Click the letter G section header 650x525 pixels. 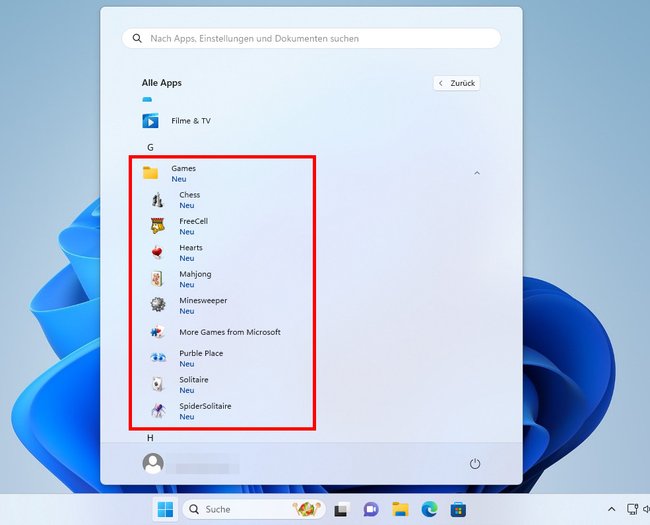[x=150, y=147]
